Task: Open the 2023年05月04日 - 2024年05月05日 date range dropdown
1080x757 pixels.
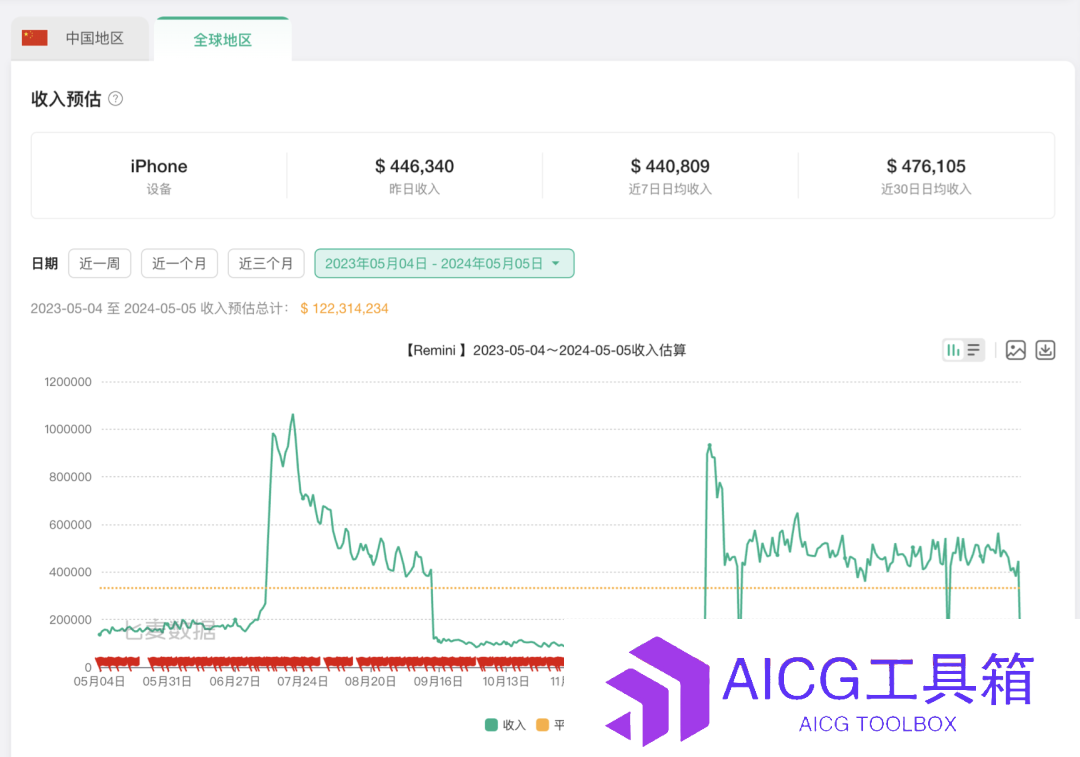Action: (444, 263)
